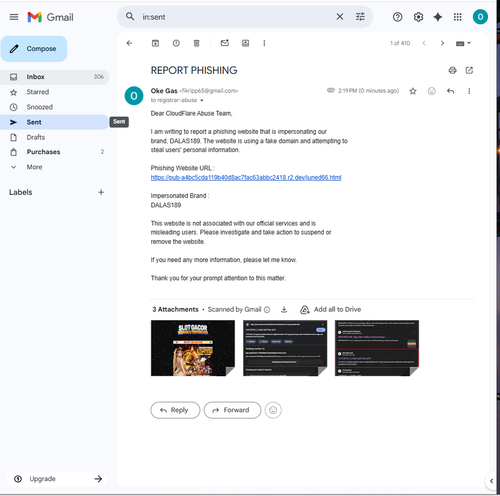The height and width of the screenshot is (496, 500).
Task: Archive this email
Action: tap(155, 43)
